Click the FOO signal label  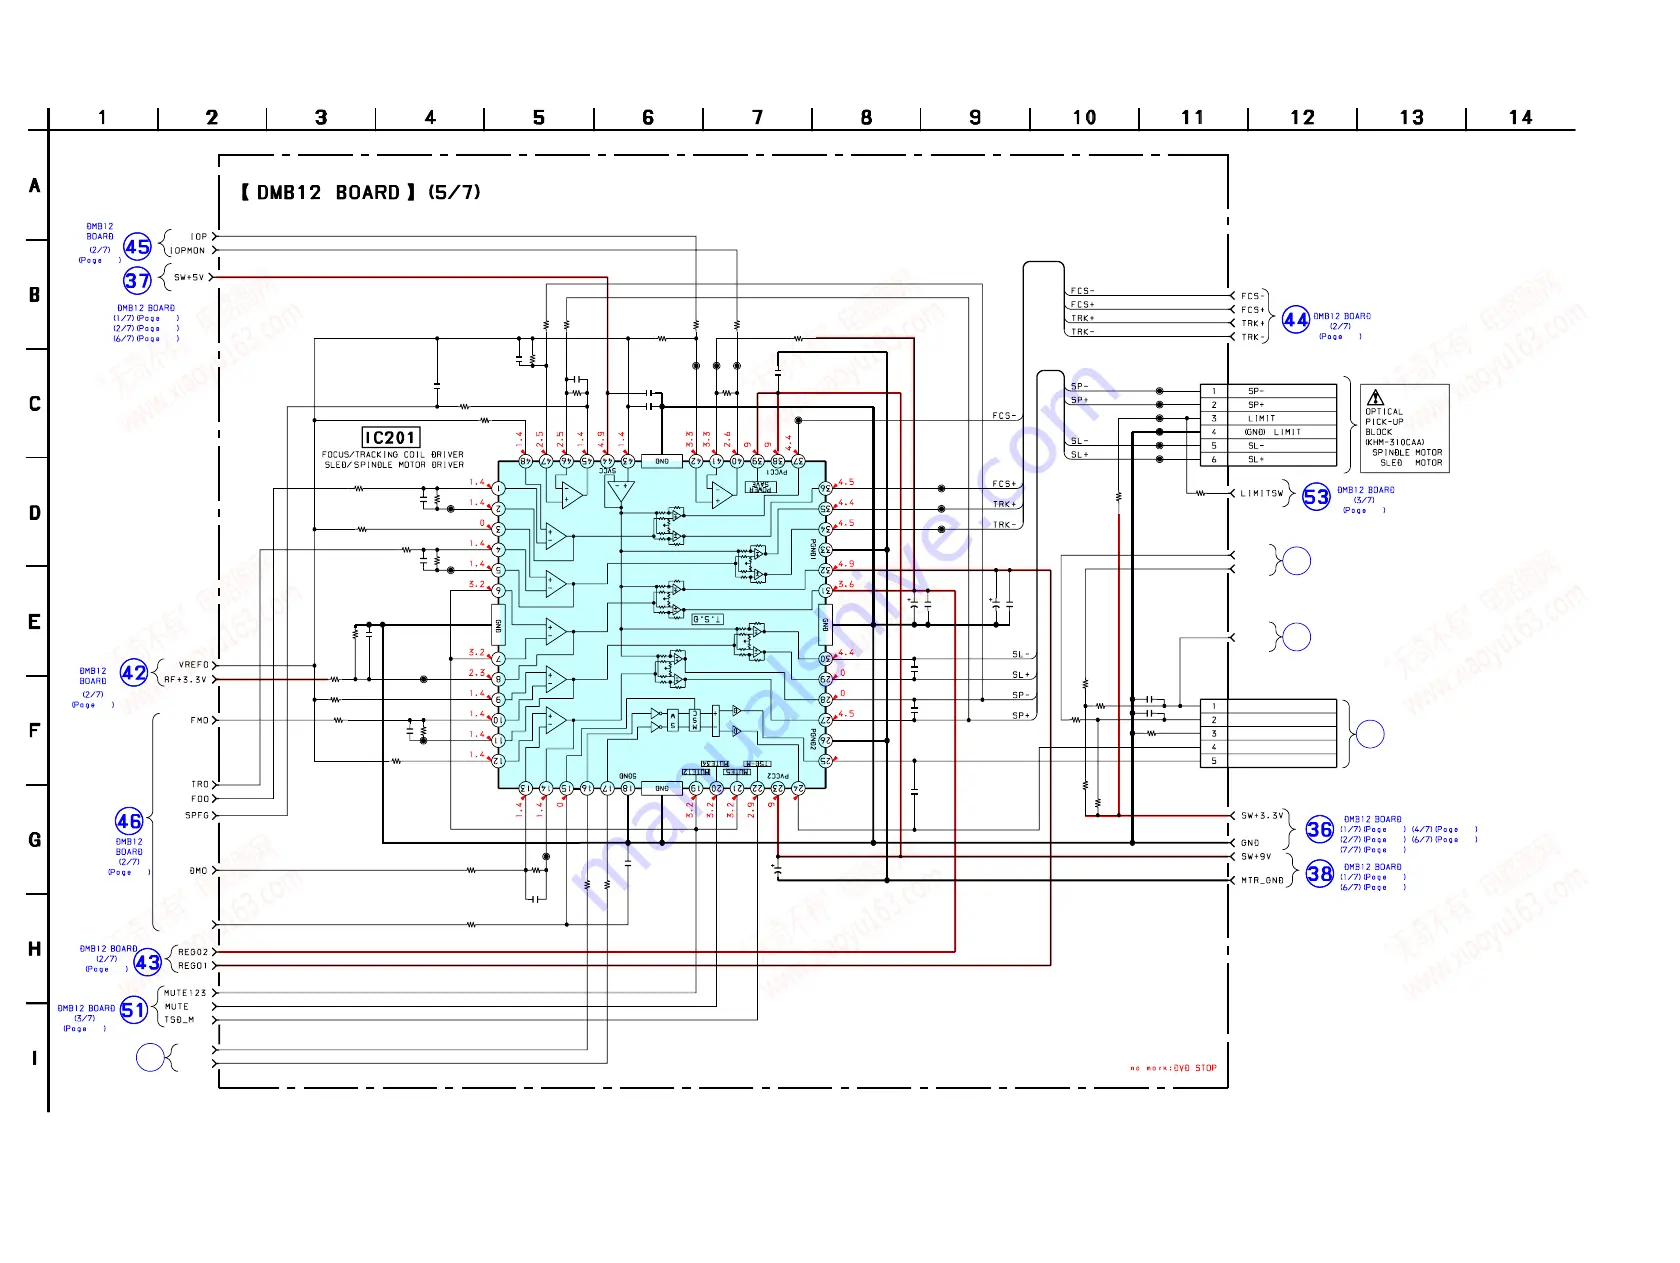pos(200,799)
